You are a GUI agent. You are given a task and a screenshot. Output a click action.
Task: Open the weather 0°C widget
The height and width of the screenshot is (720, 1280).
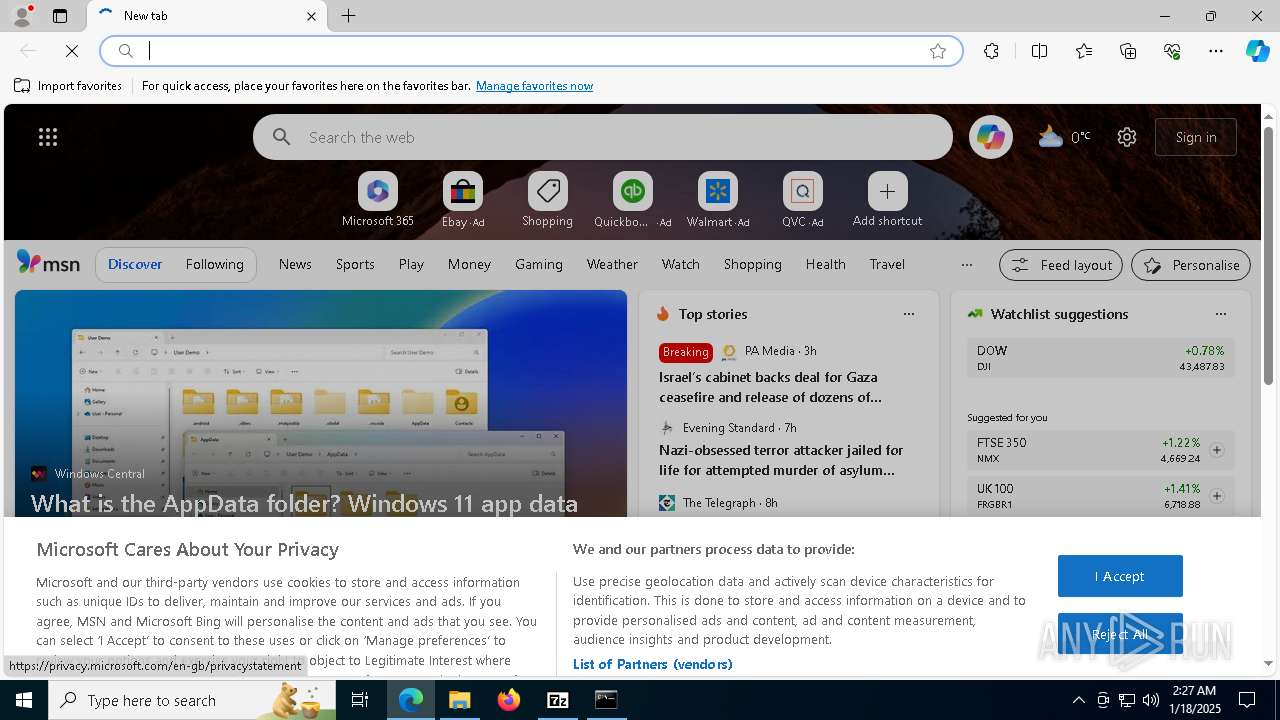1064,137
